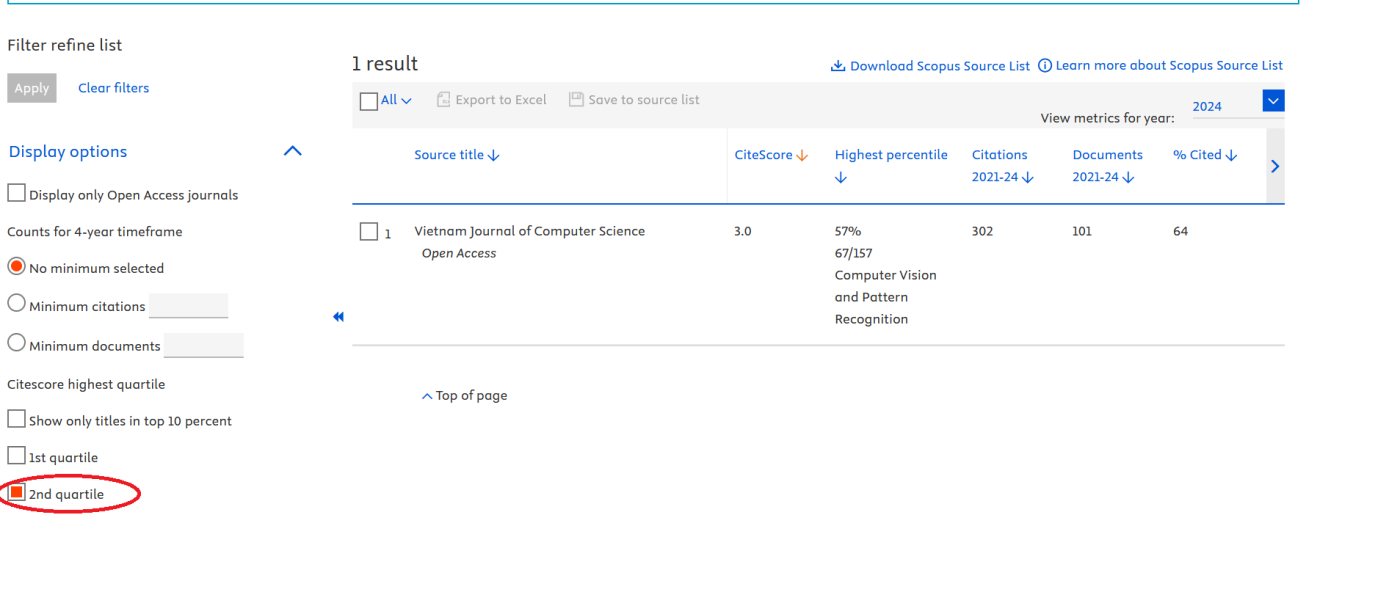Click the Export to Excel icon

pos(444,100)
